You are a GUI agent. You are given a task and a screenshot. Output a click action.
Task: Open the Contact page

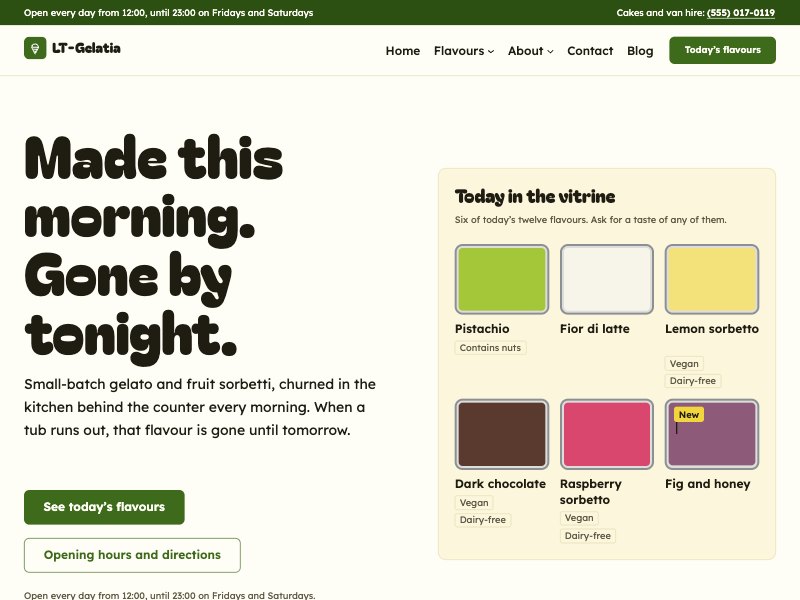pos(590,51)
